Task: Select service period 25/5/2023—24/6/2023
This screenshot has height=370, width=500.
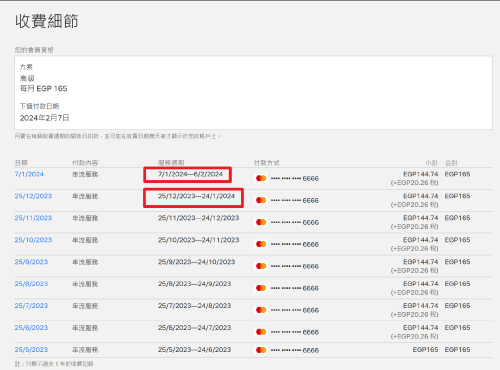Action: click(x=194, y=350)
